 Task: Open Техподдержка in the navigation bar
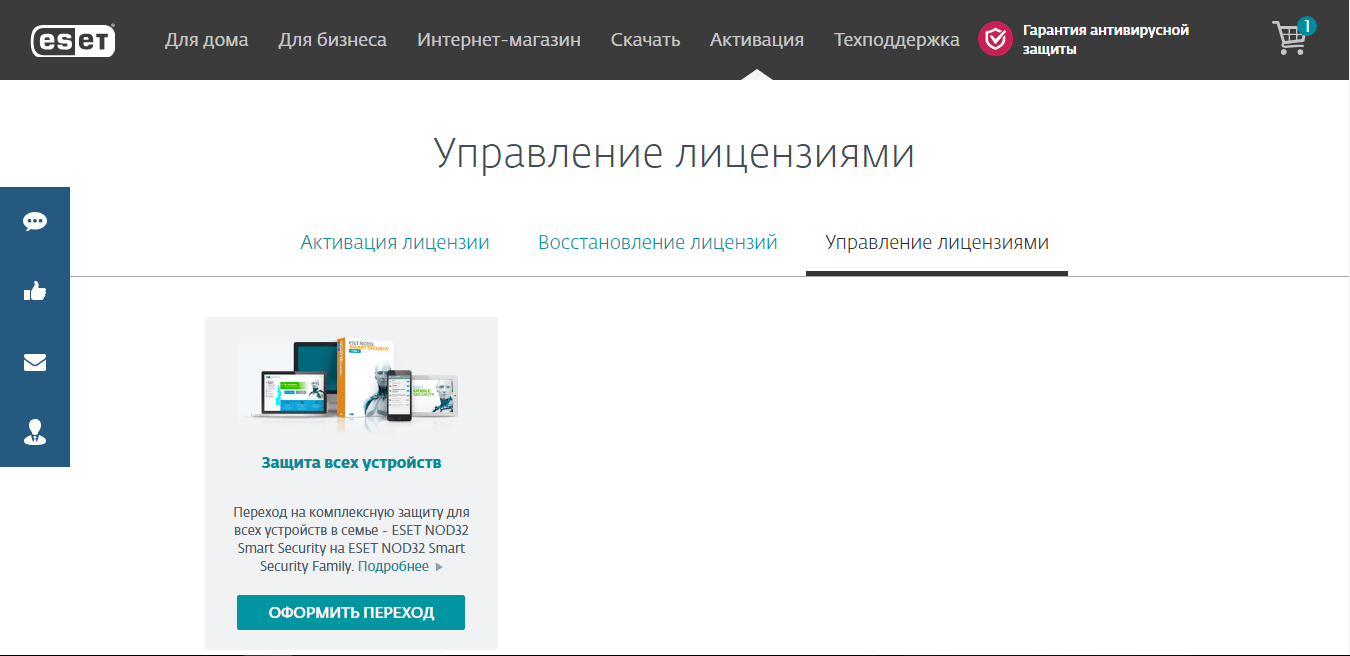[x=897, y=40]
